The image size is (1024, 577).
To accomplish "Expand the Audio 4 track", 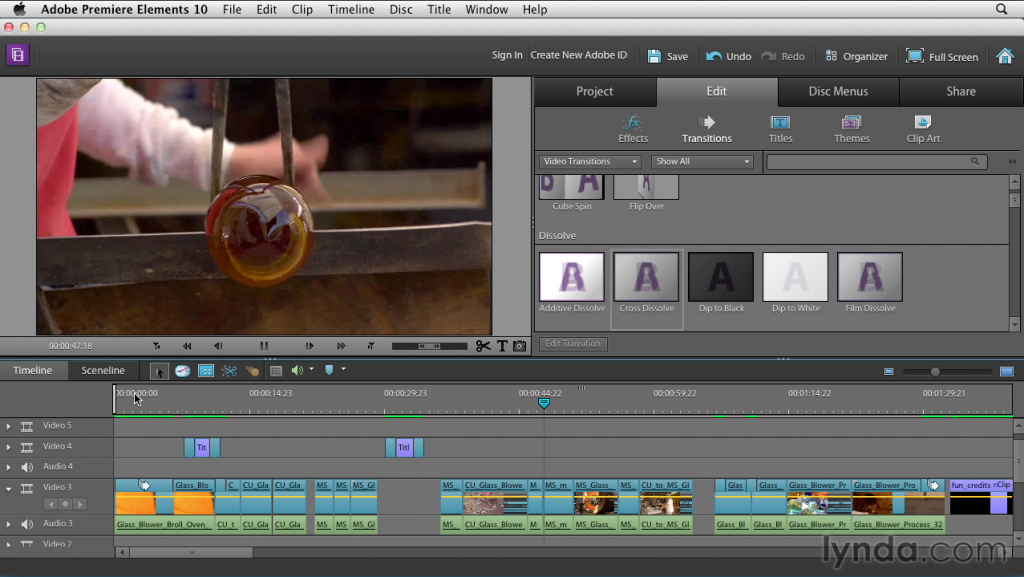I will (8, 467).
